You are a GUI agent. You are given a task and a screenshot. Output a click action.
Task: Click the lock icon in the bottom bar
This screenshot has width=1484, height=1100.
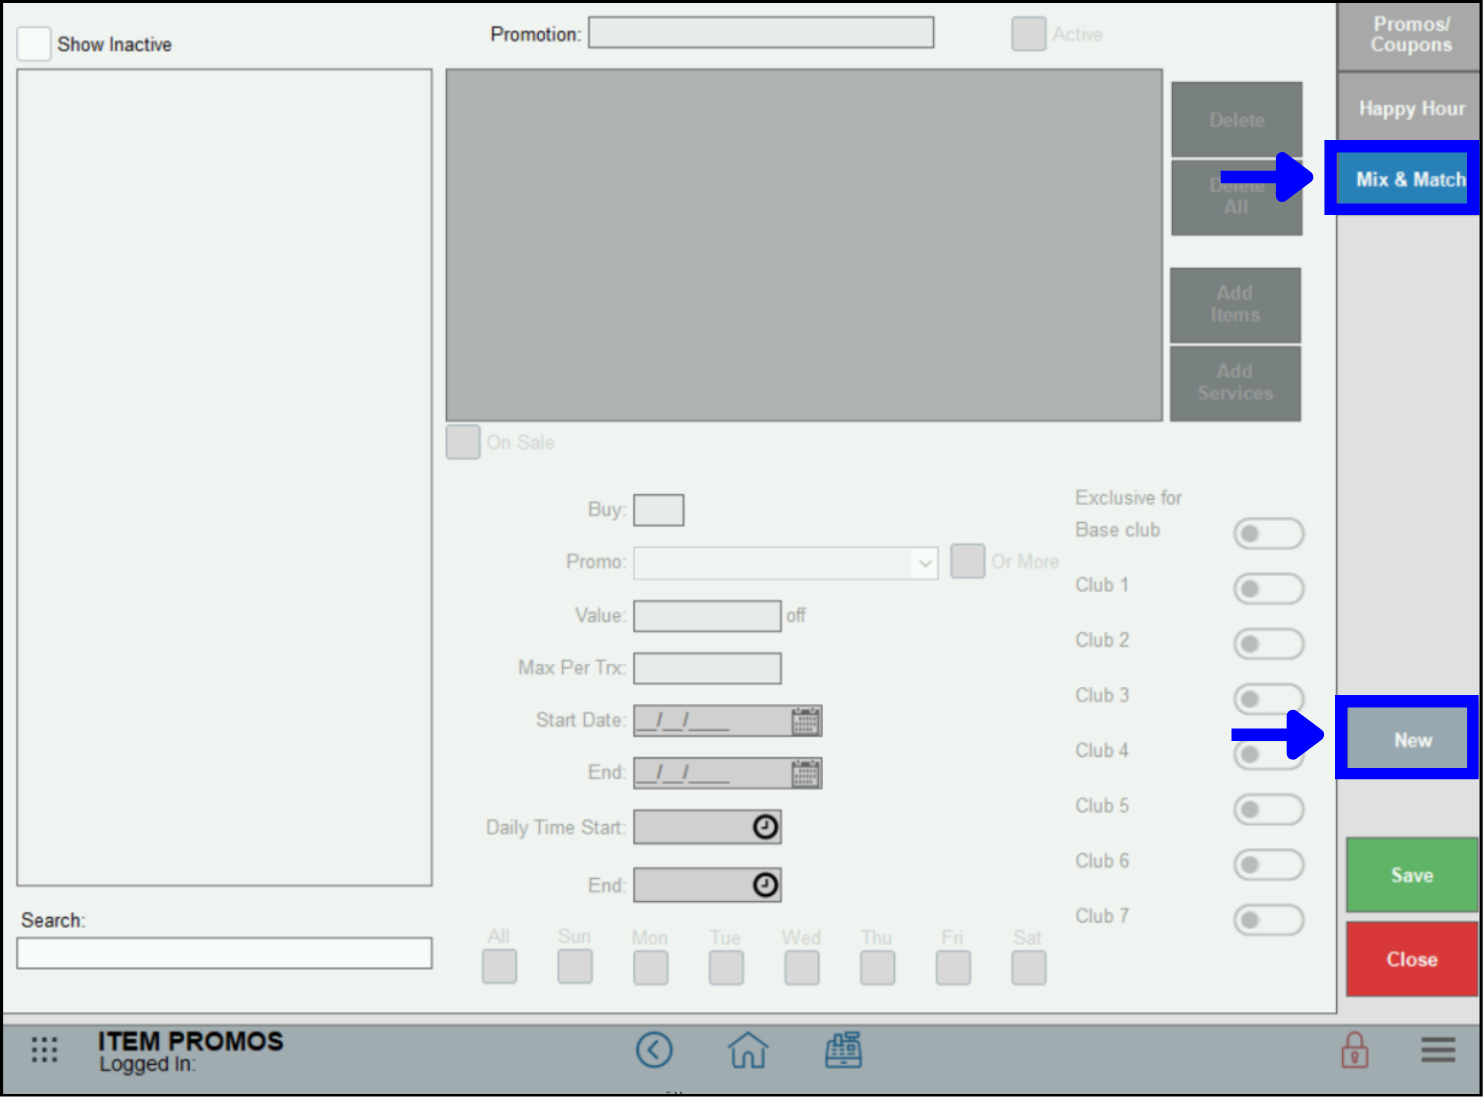point(1355,1050)
